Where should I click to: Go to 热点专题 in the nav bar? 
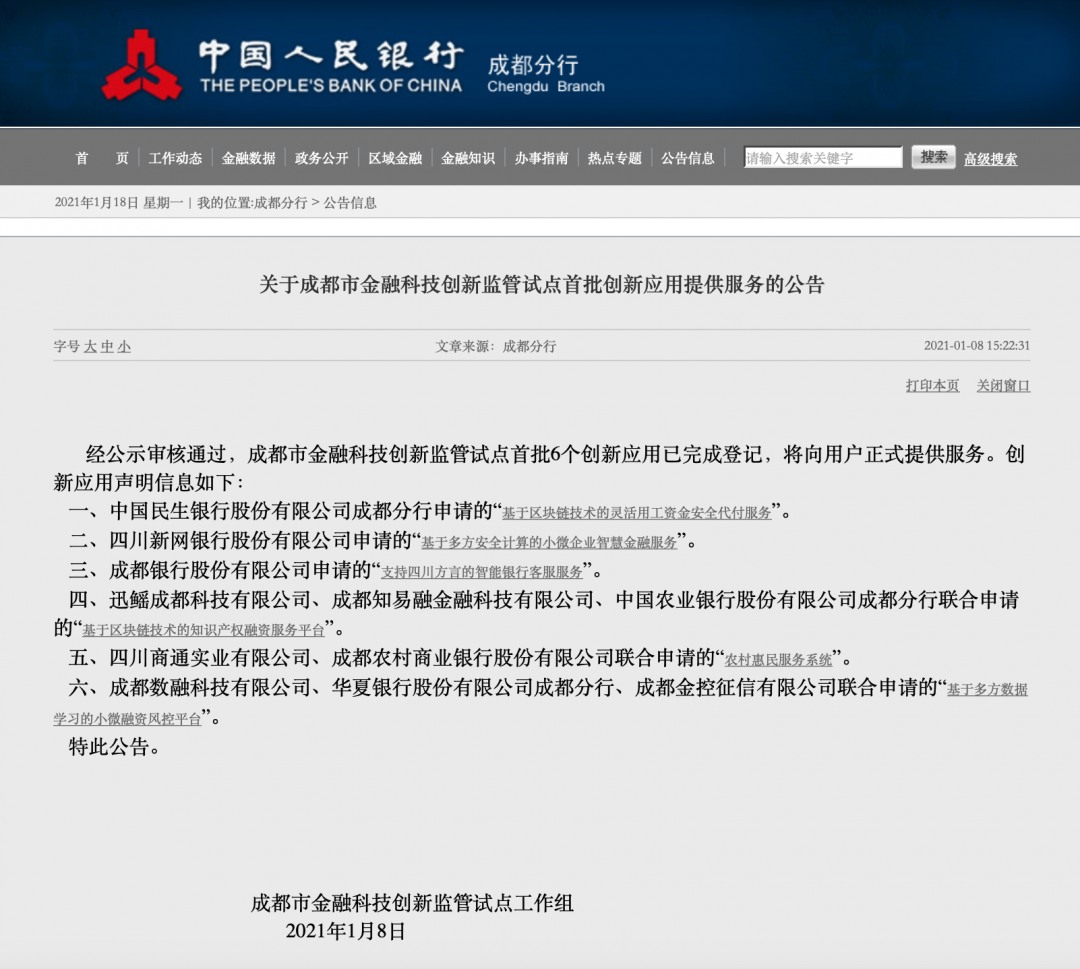[615, 158]
